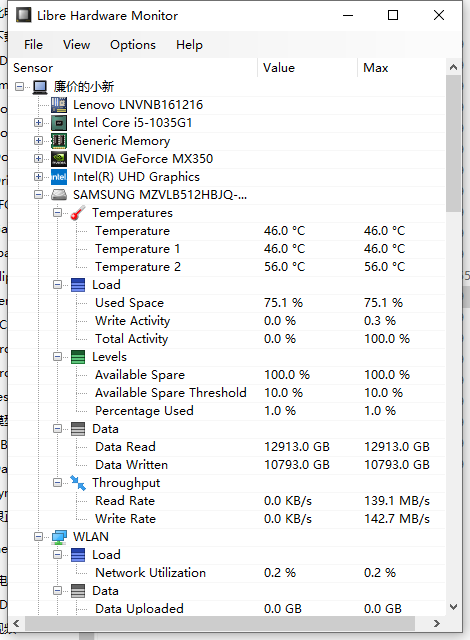470x640 pixels.
Task: Click the motherboard icon for Lenovo LNVNB161216
Action: [59, 105]
